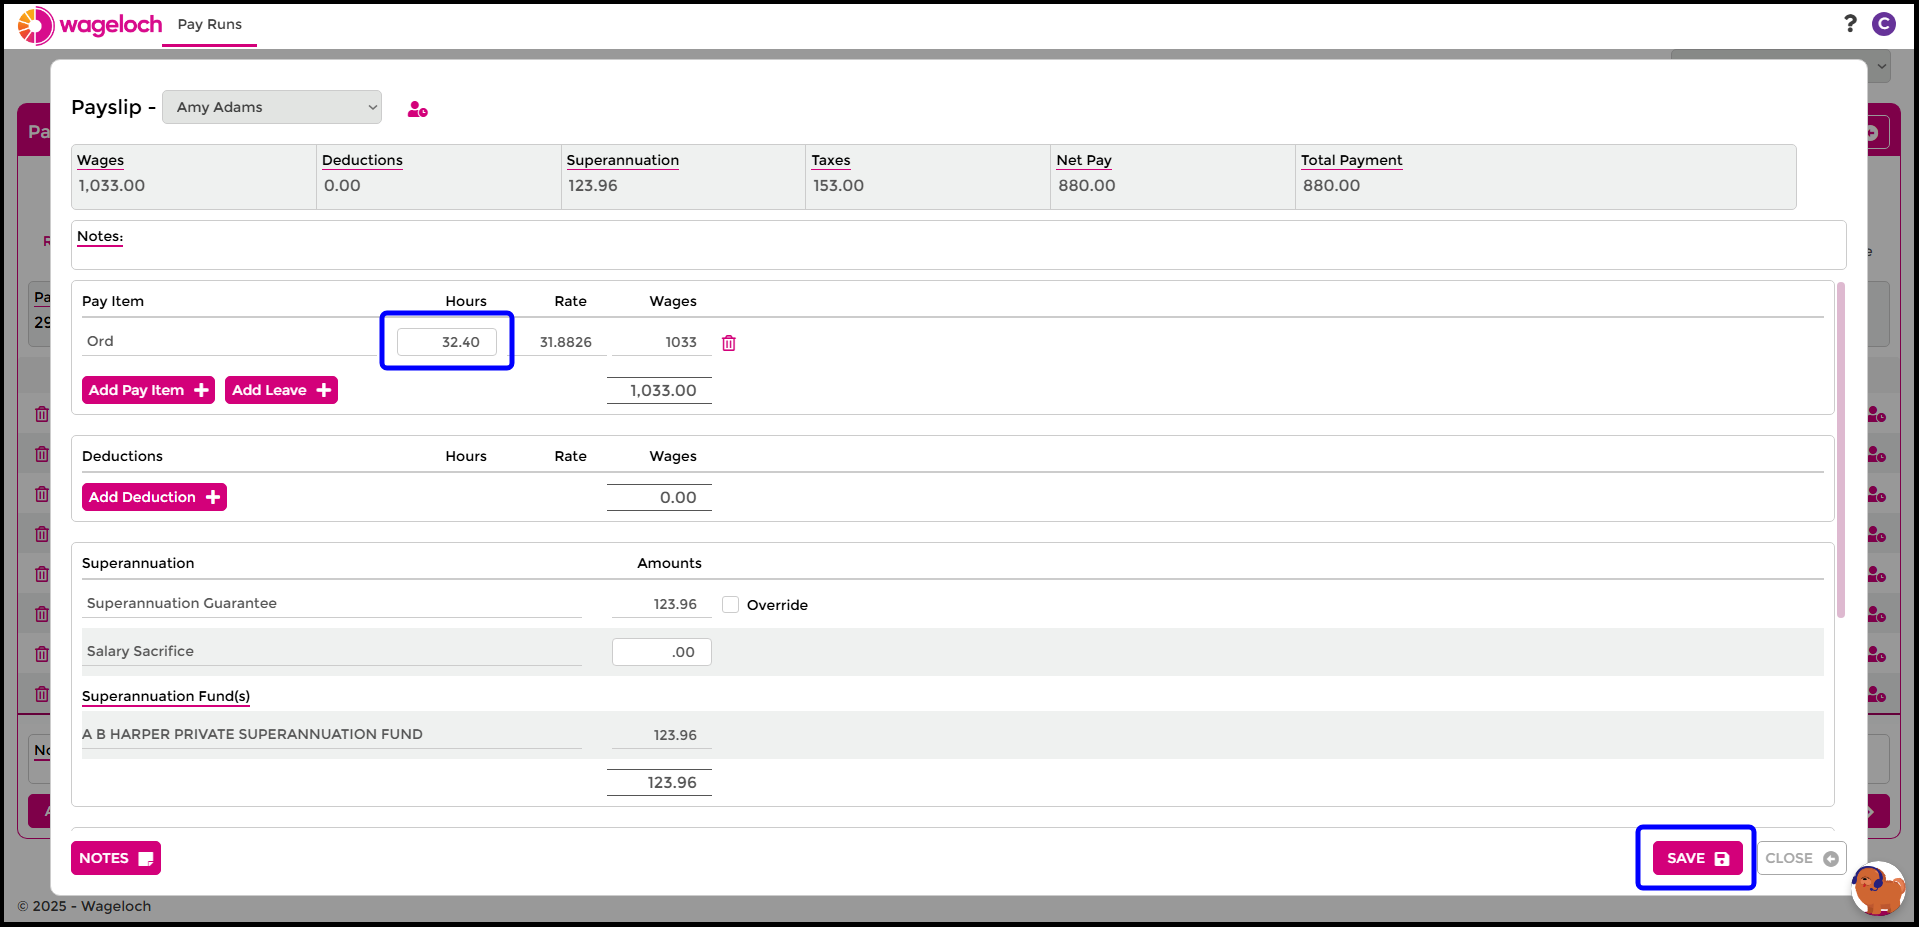The height and width of the screenshot is (927, 1919).
Task: Open the Amy Adams employee dropdown
Action: (272, 107)
